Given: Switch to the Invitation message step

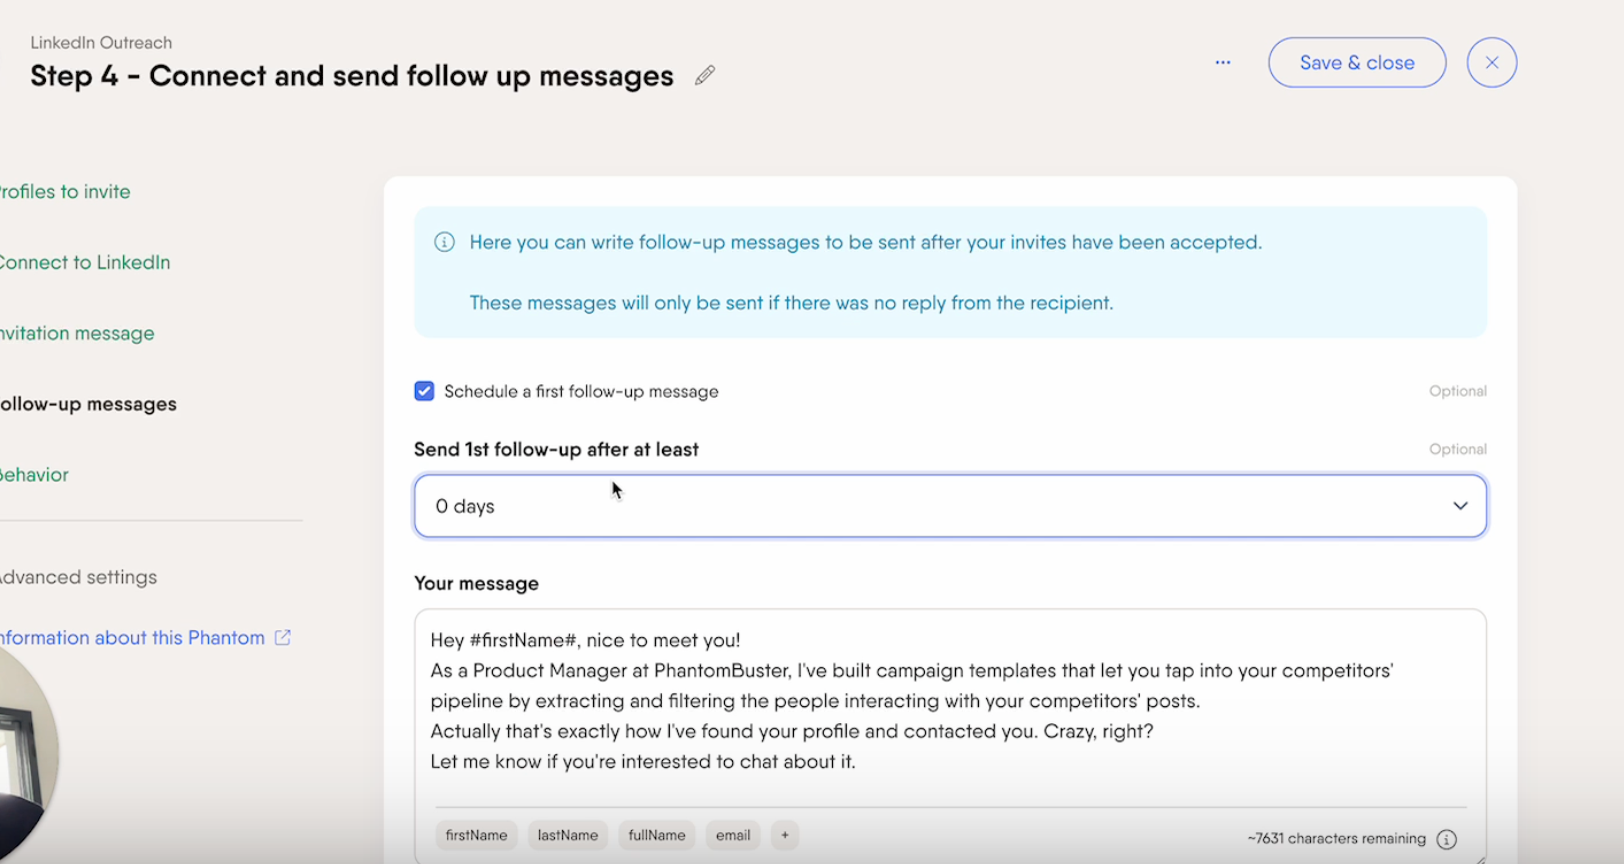Looking at the screenshot, I should pos(77,333).
